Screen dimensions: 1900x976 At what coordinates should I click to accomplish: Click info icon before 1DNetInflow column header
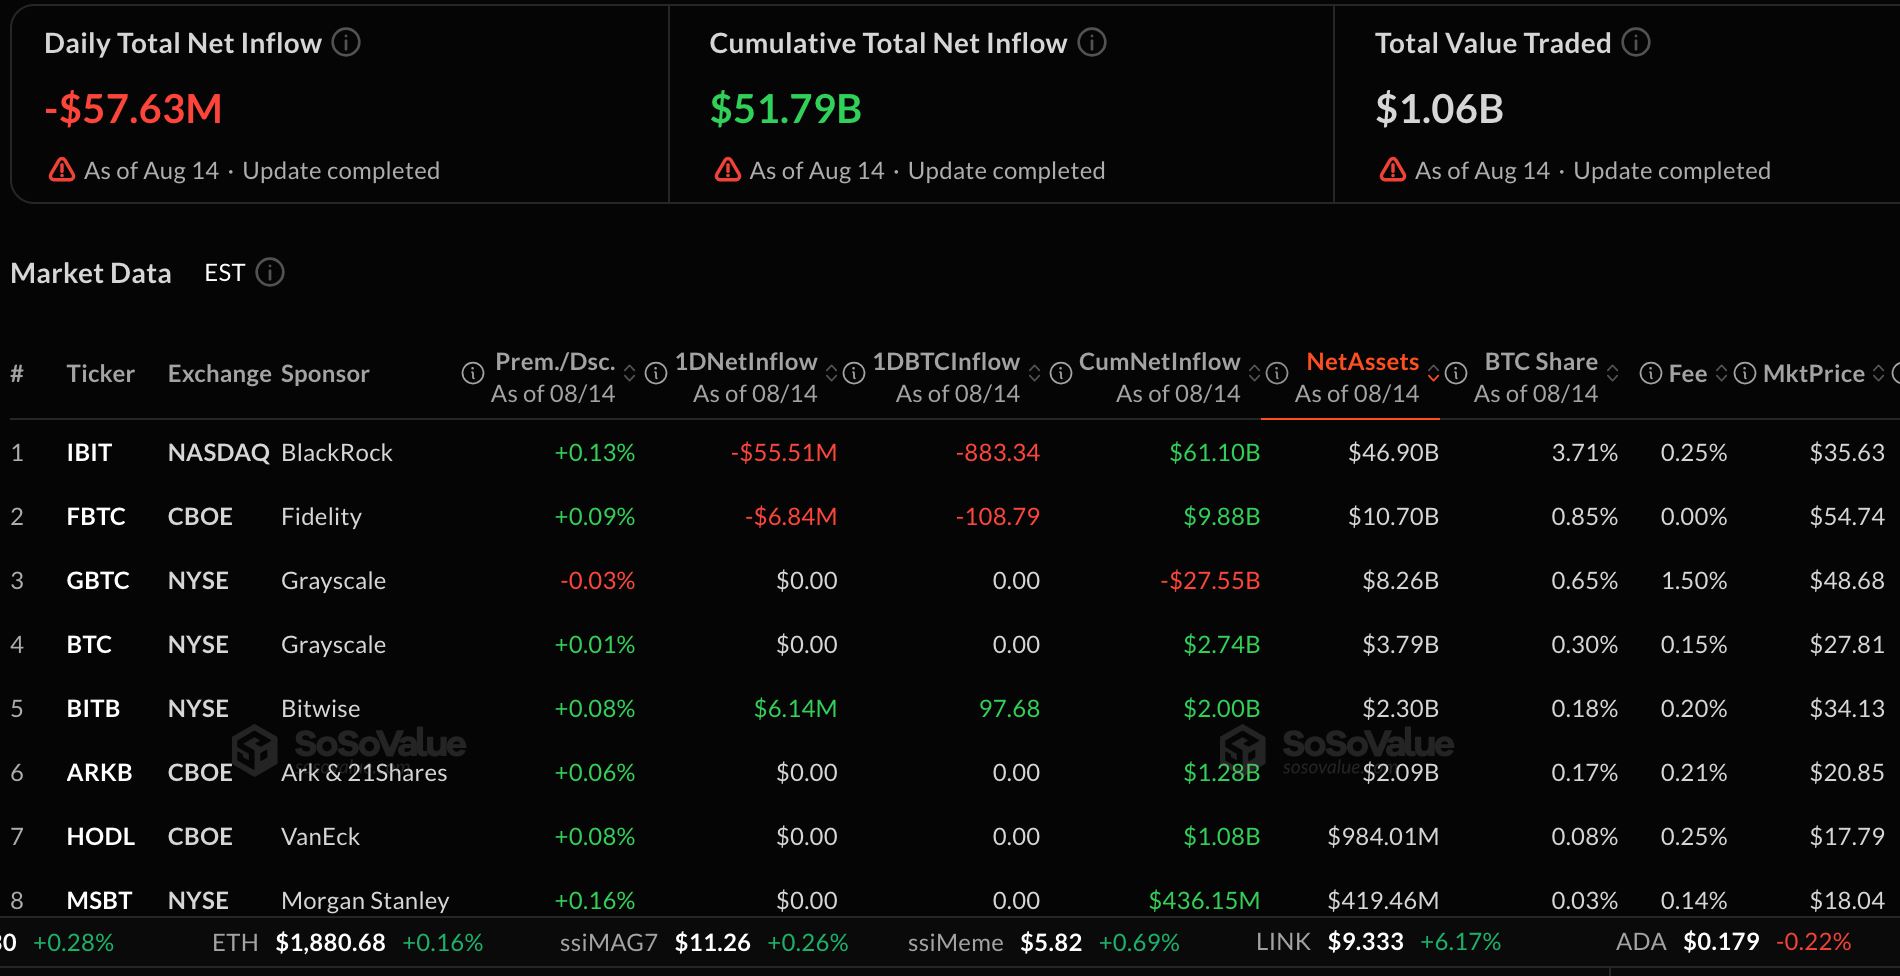(656, 374)
